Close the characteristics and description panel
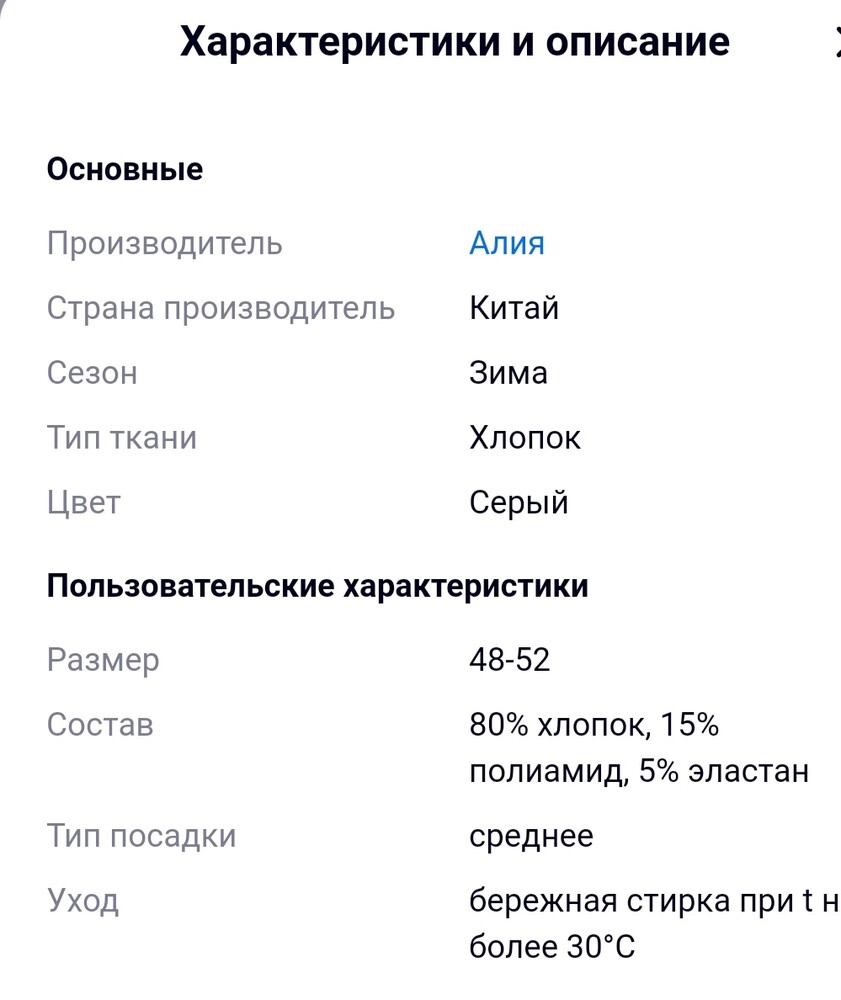 point(836,42)
